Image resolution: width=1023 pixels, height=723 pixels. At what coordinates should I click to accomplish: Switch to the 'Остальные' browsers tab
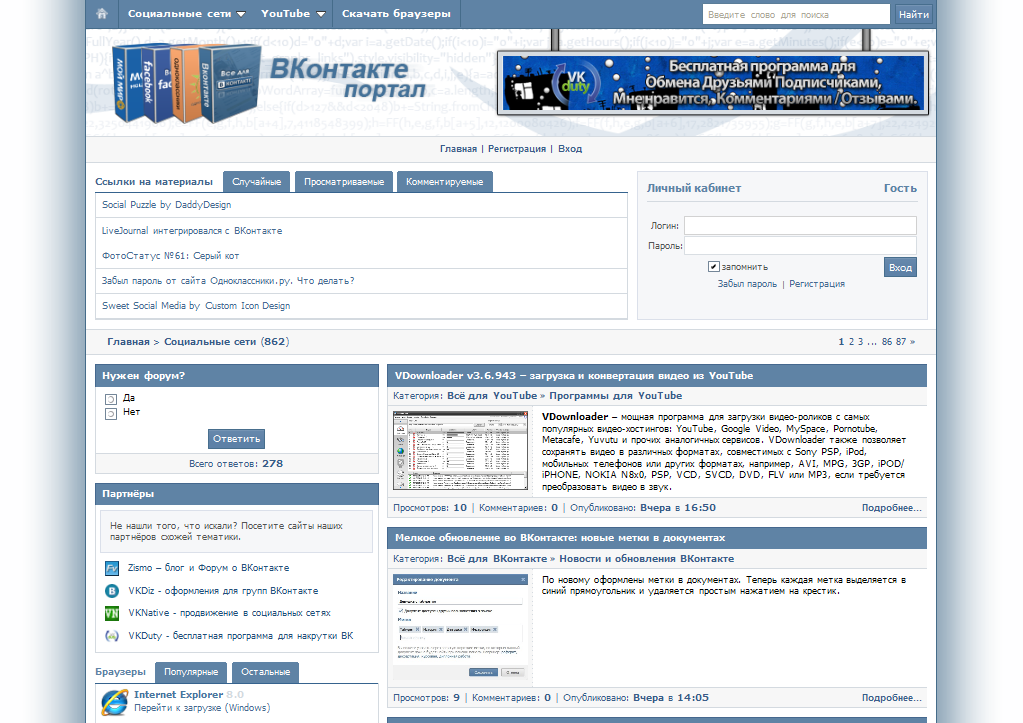tap(266, 672)
